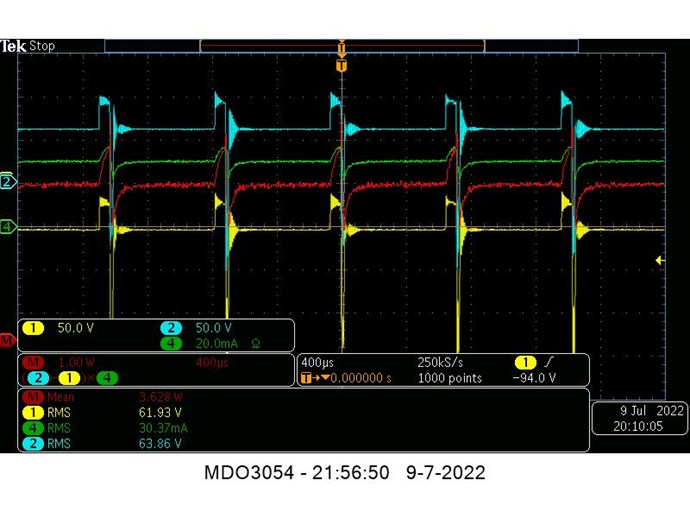690x518 pixels.
Task: Select the channel 4 RMS 30.37mA measurement
Action: [100, 428]
